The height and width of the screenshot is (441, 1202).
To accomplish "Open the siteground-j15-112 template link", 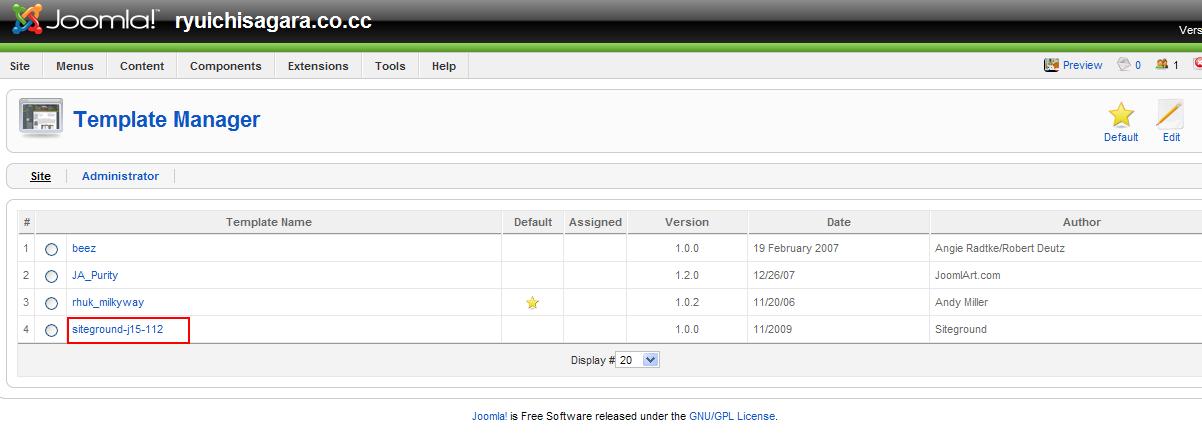I will pyautogui.click(x=117, y=329).
